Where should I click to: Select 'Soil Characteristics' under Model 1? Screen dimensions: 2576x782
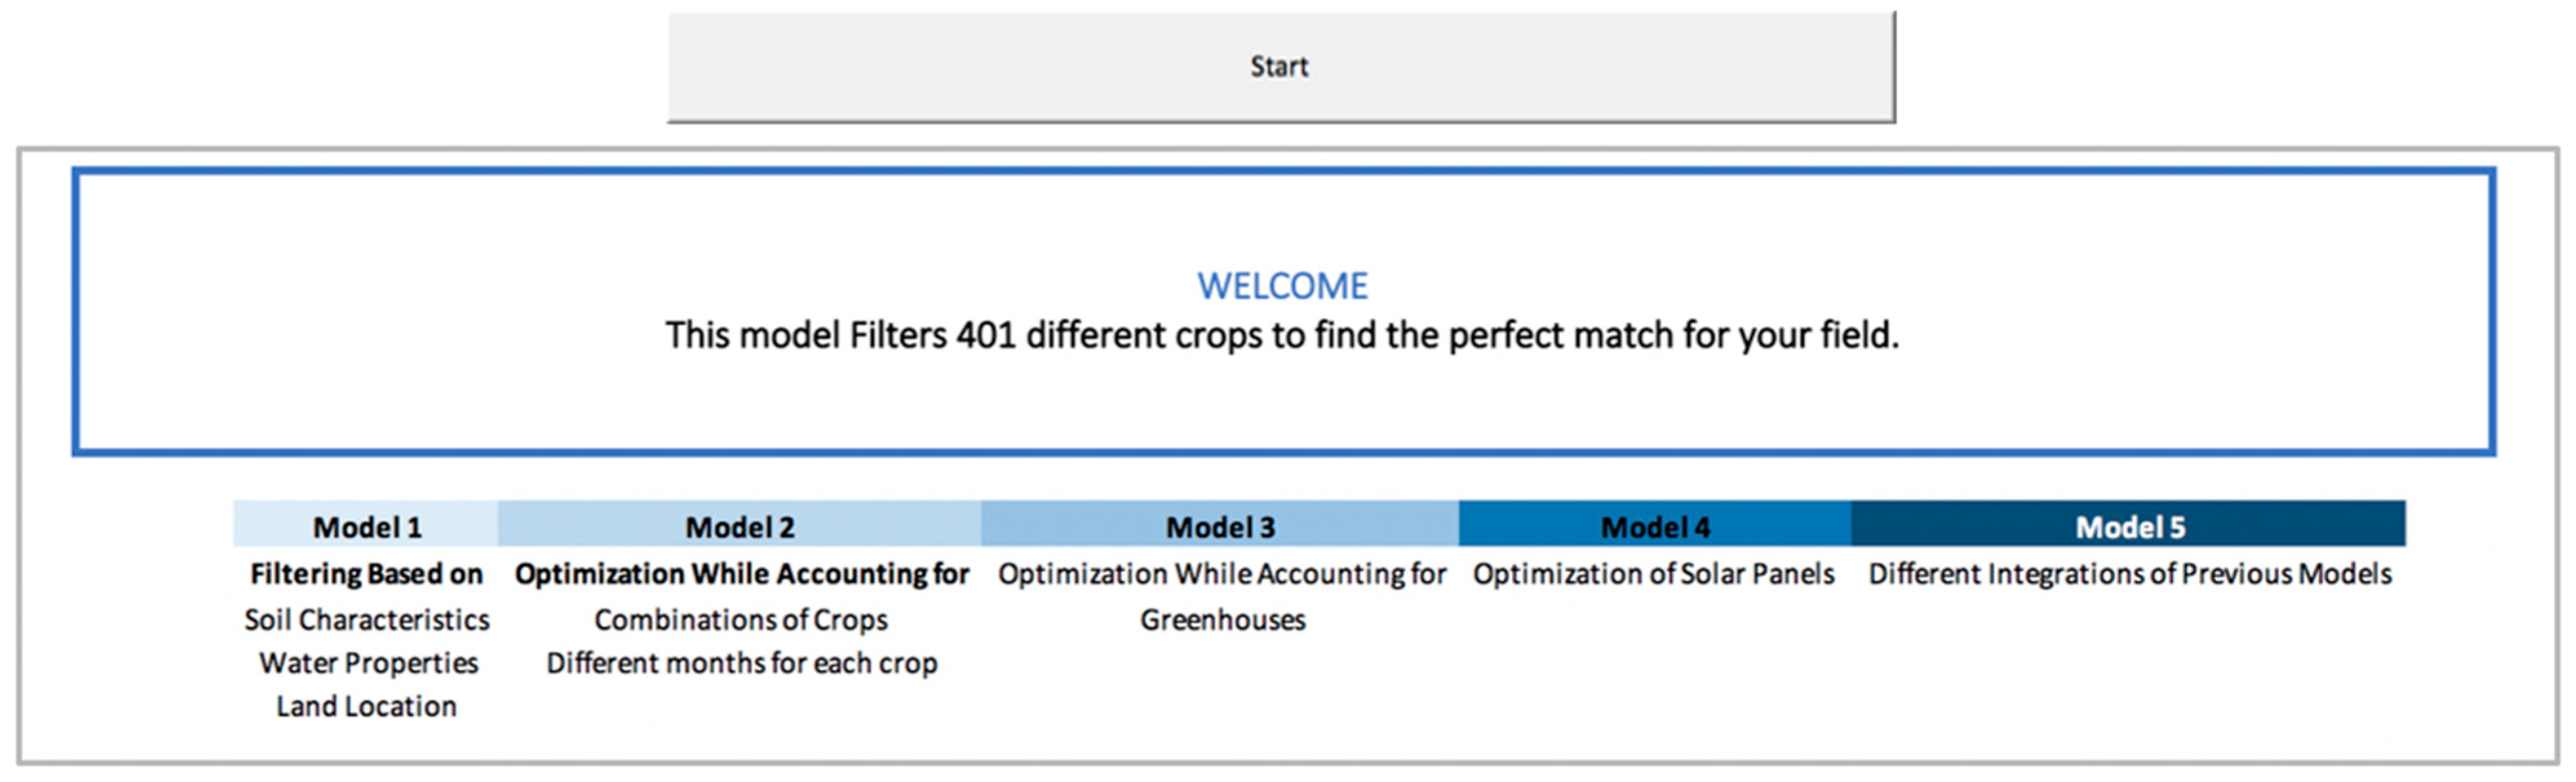[x=367, y=620]
